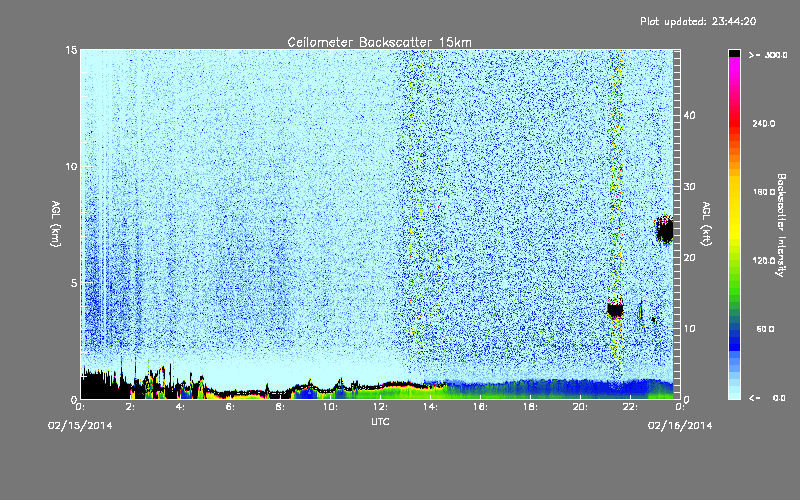Viewport: 800px width, 500px height.
Task: Click the end date label 02/16/2014
Action: [x=680, y=426]
